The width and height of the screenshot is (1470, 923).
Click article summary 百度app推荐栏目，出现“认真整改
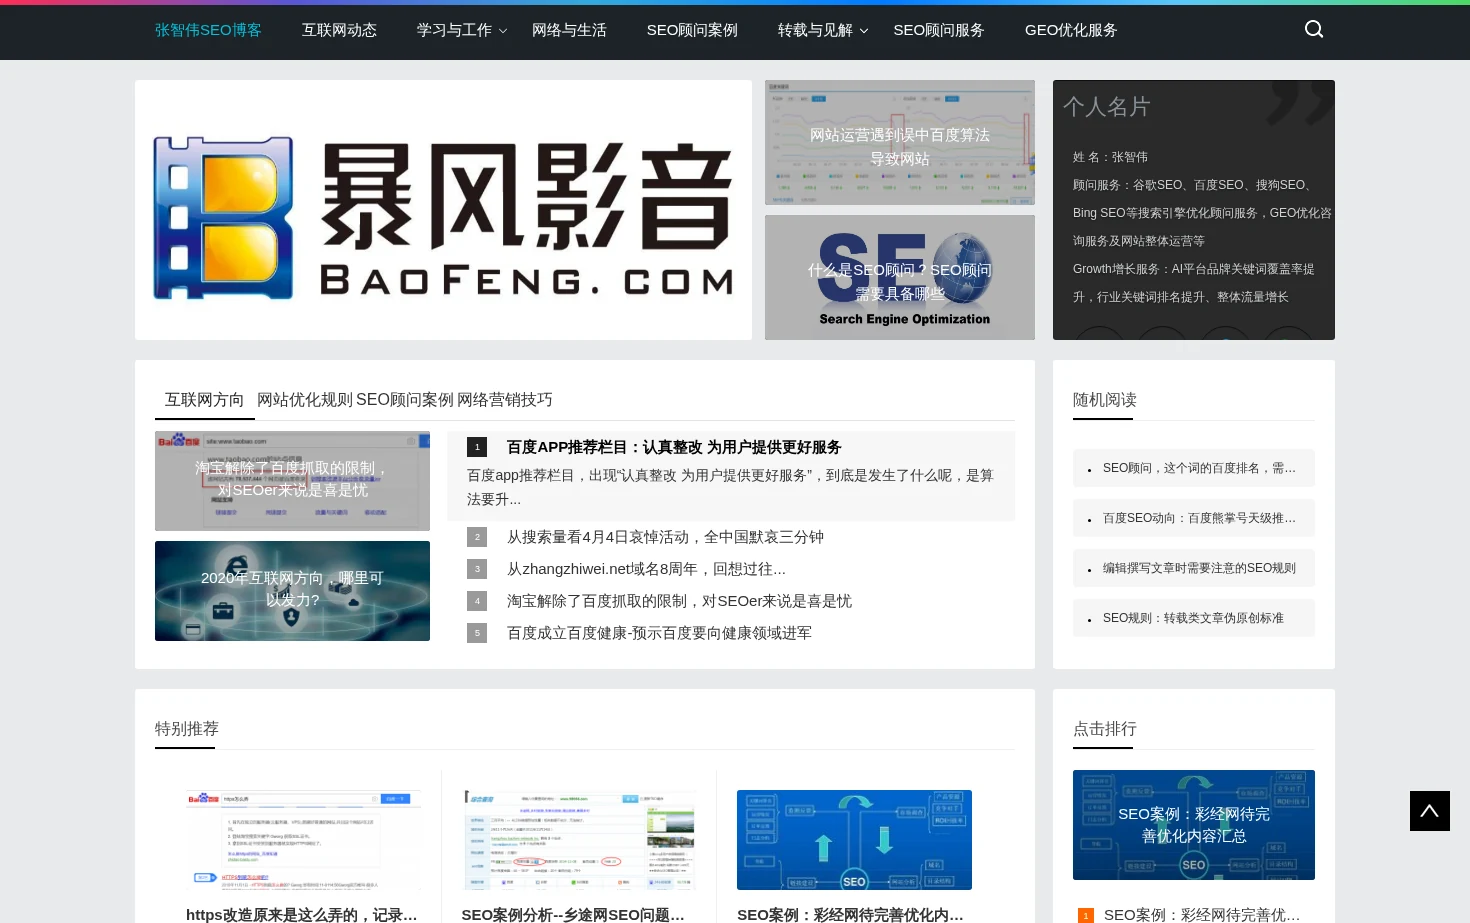click(731, 487)
